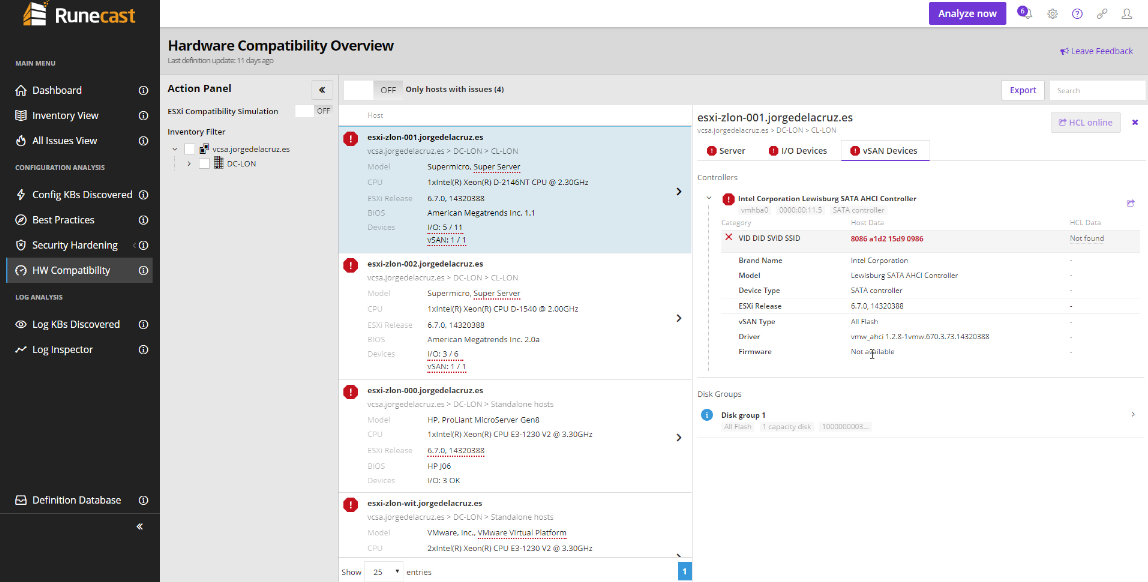Click info icon next to HW Compatibility
This screenshot has height=582, width=1148.
pyautogui.click(x=144, y=270)
